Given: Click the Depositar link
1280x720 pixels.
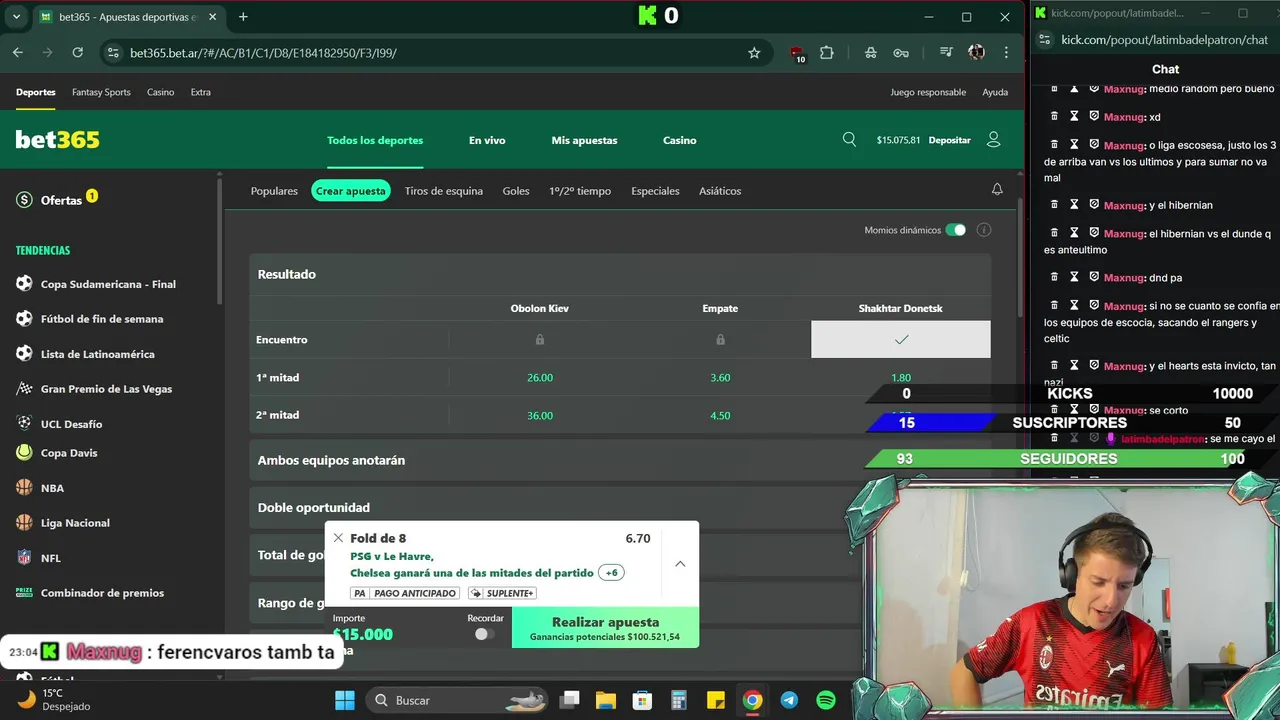Looking at the screenshot, I should click(x=949, y=140).
